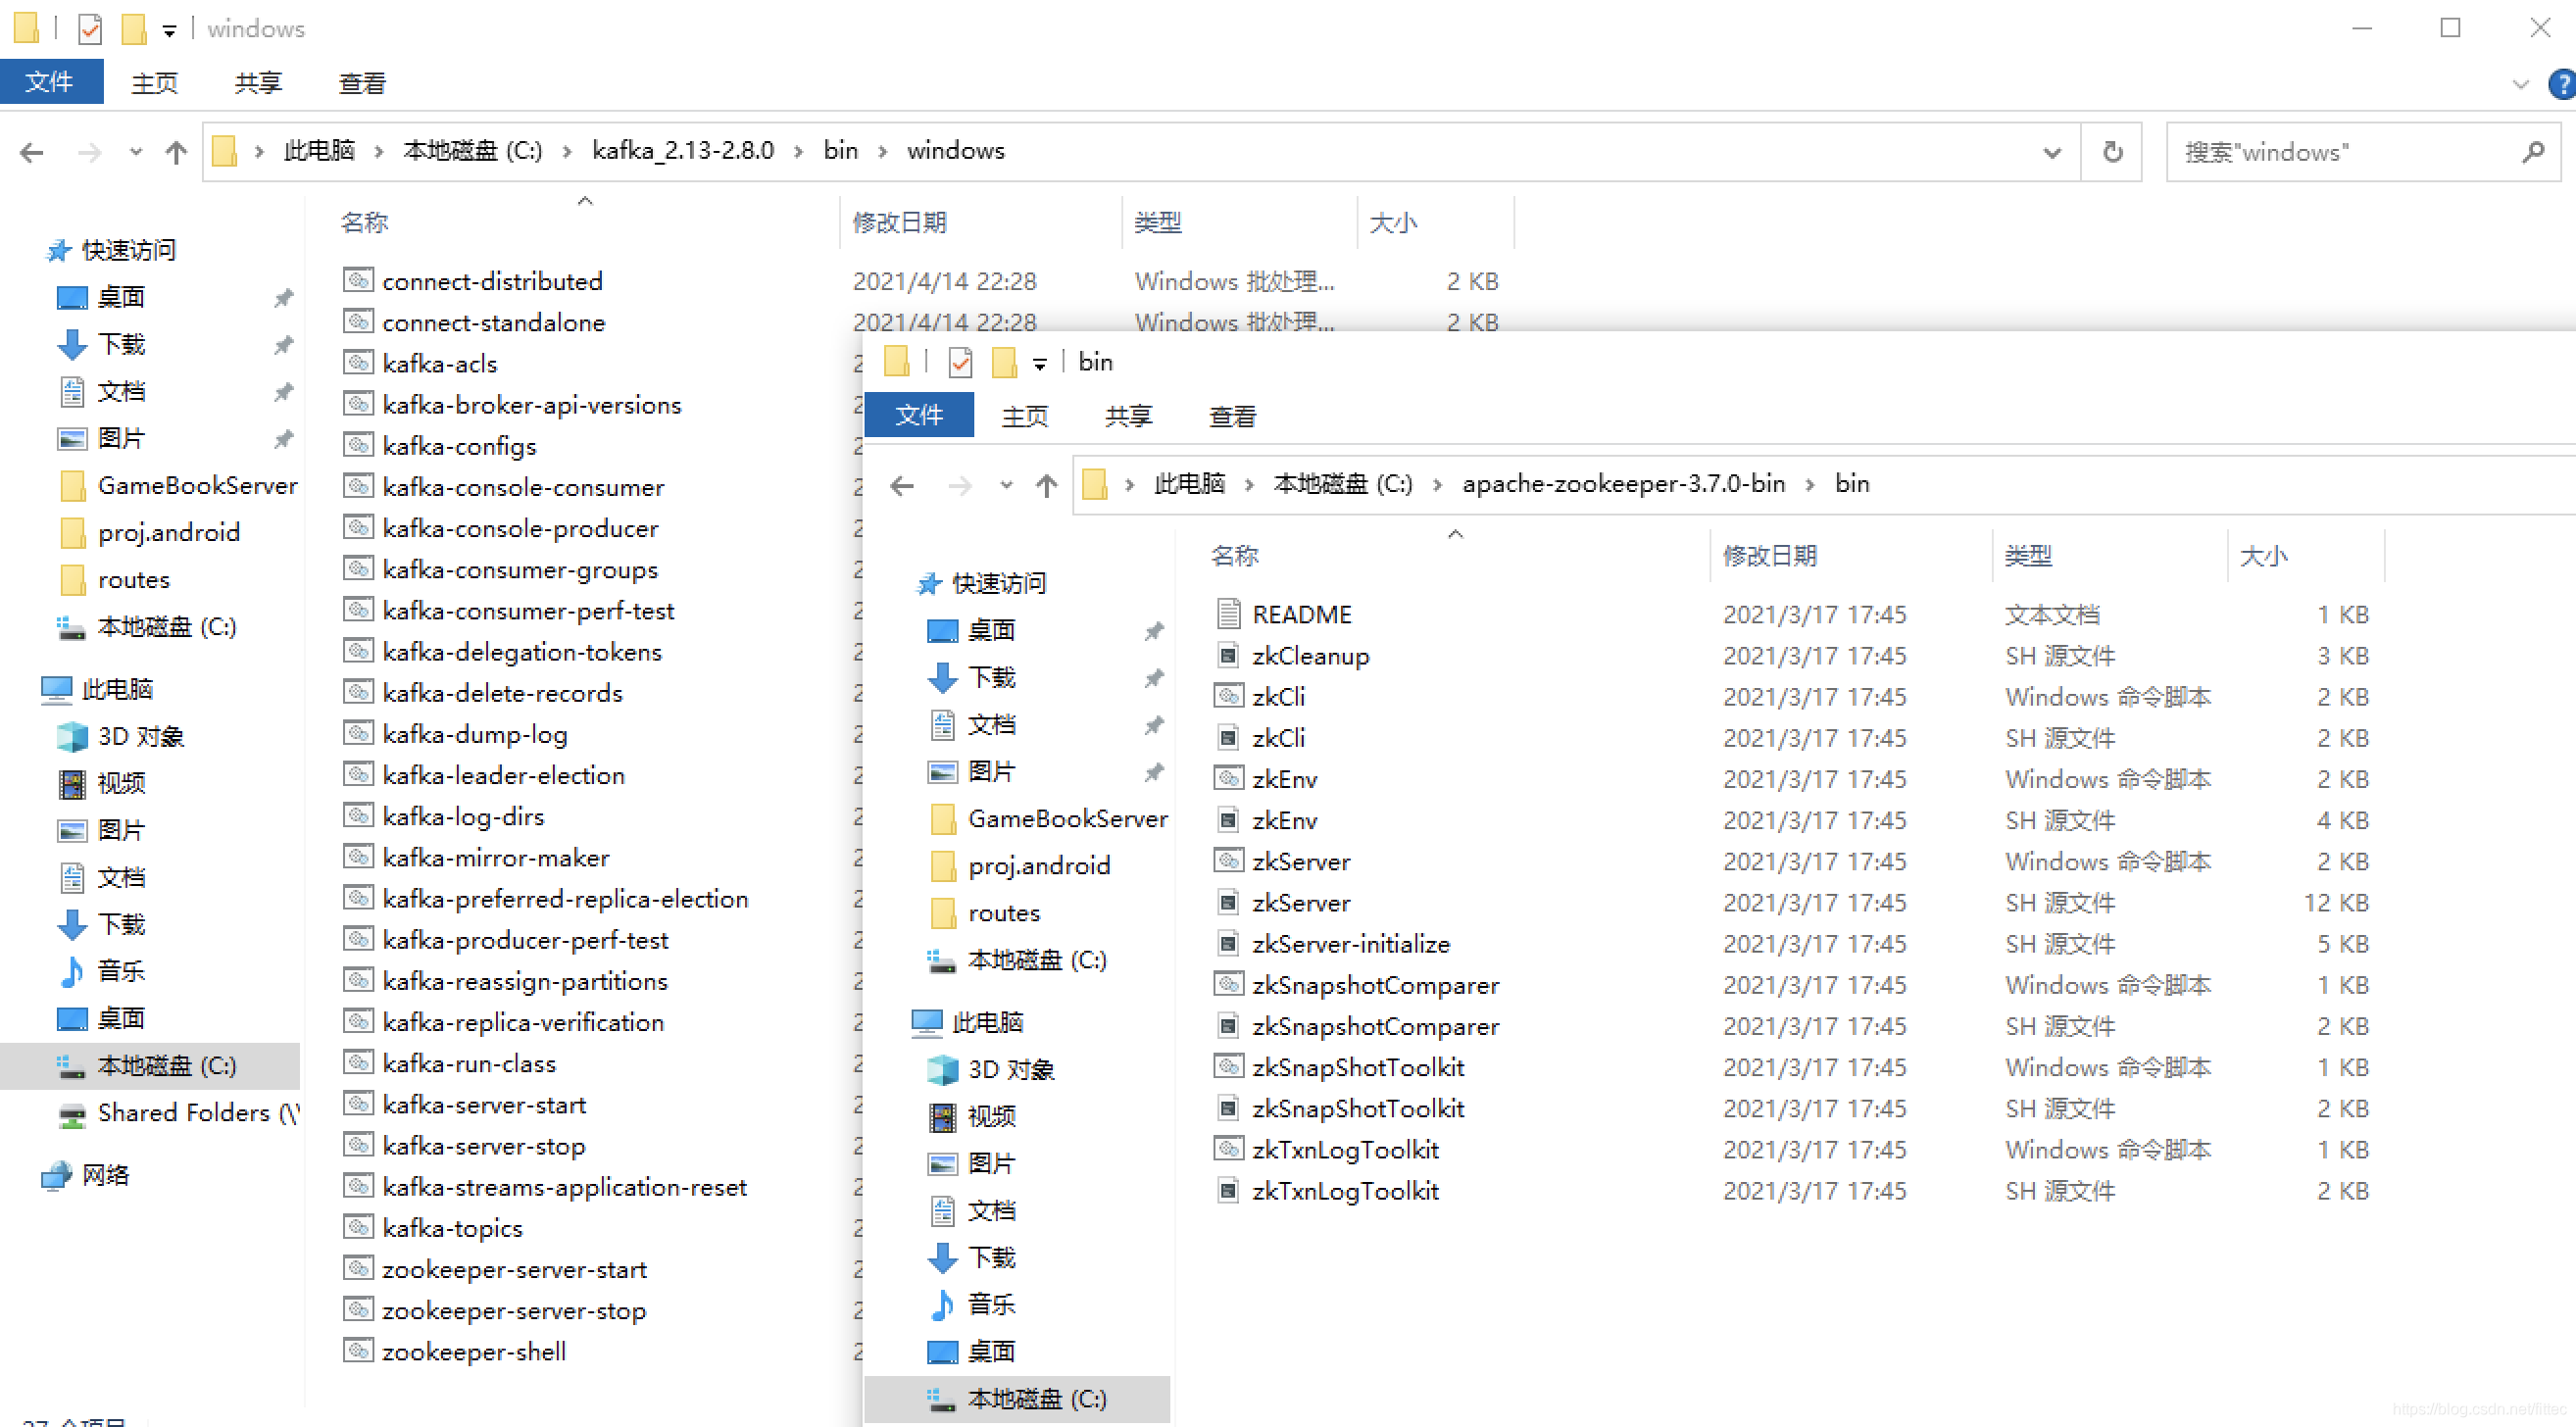This screenshot has width=2576, height=1427.
Task: Sort by 类型 column in bin window
Action: pos(2028,555)
